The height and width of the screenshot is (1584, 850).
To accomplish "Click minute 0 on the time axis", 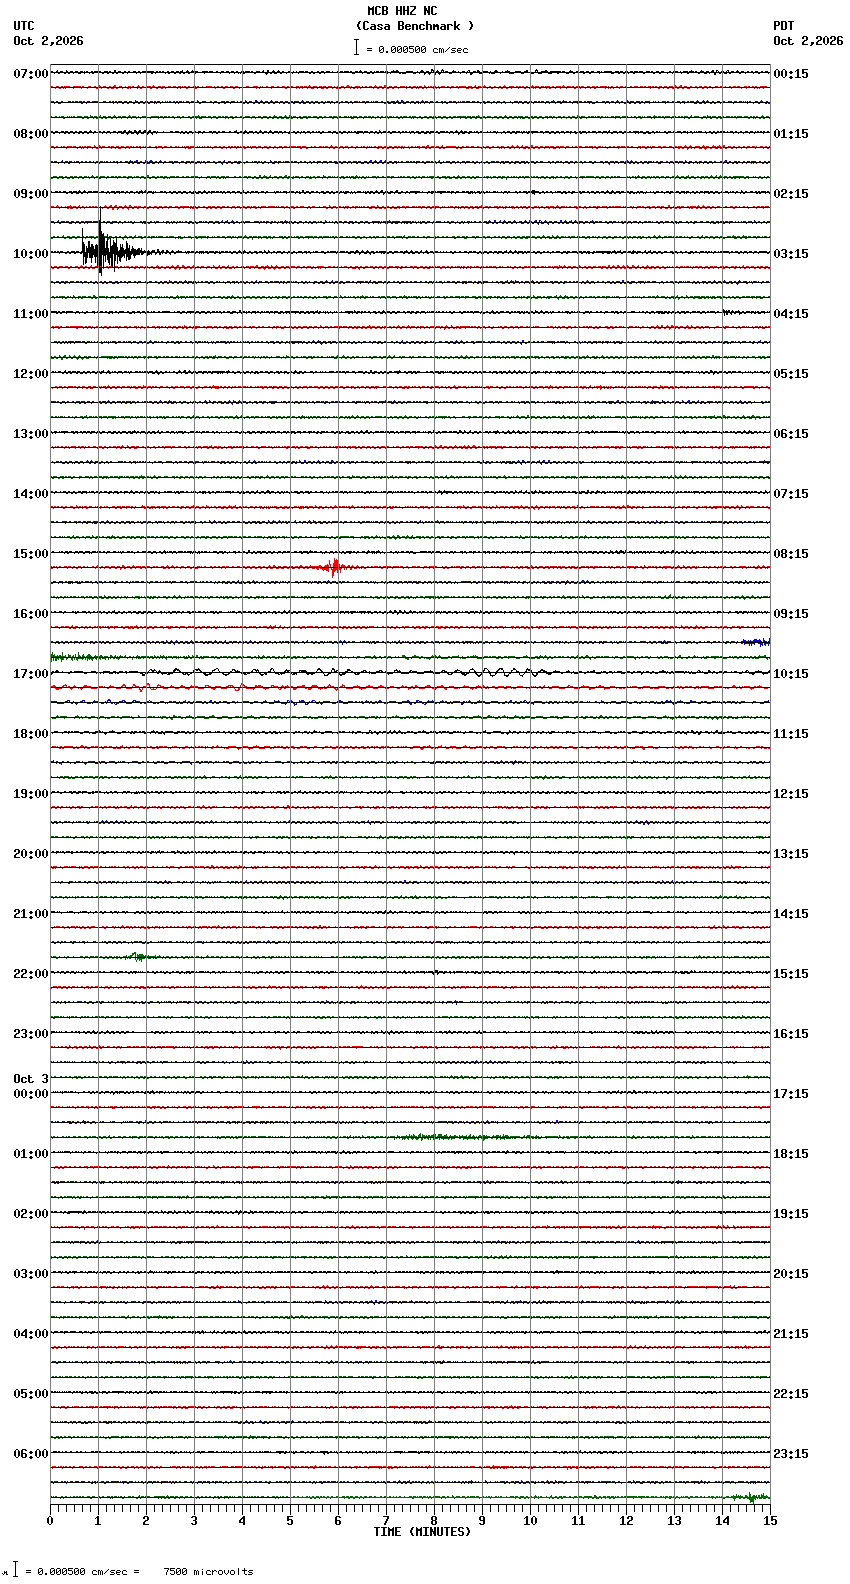I will (x=50, y=1521).
